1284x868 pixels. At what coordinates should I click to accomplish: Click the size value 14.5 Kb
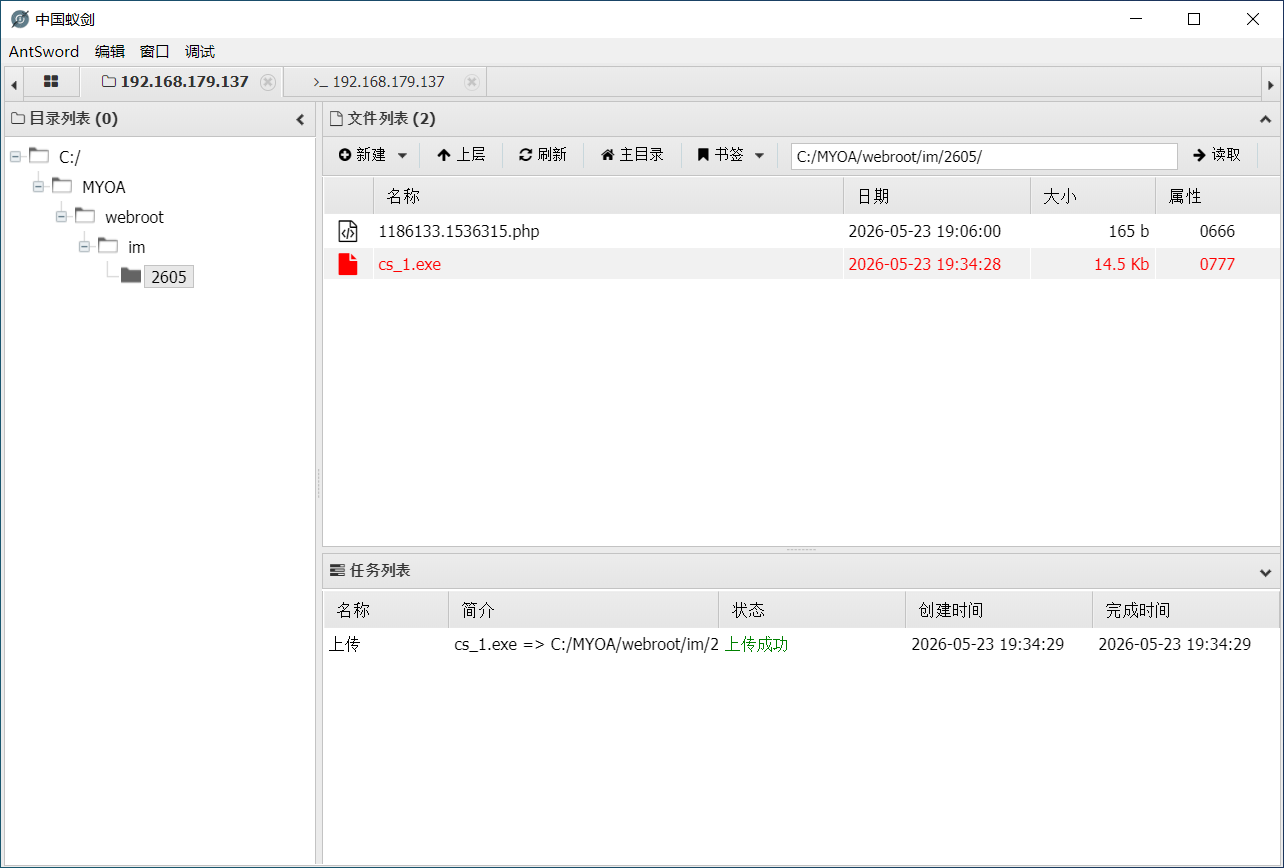pos(1121,264)
